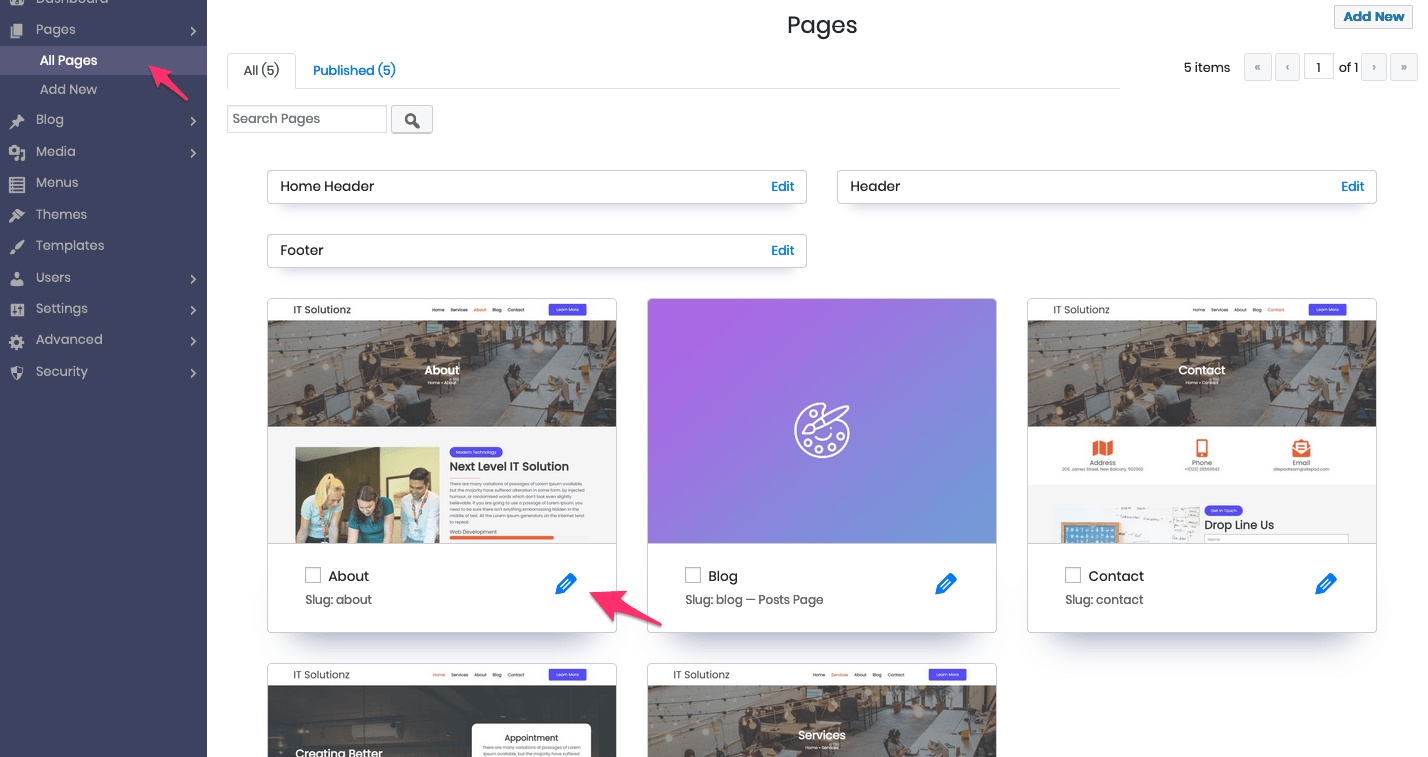The width and height of the screenshot is (1428, 757).
Task: Click the Add New button
Action: pyautogui.click(x=1372, y=16)
